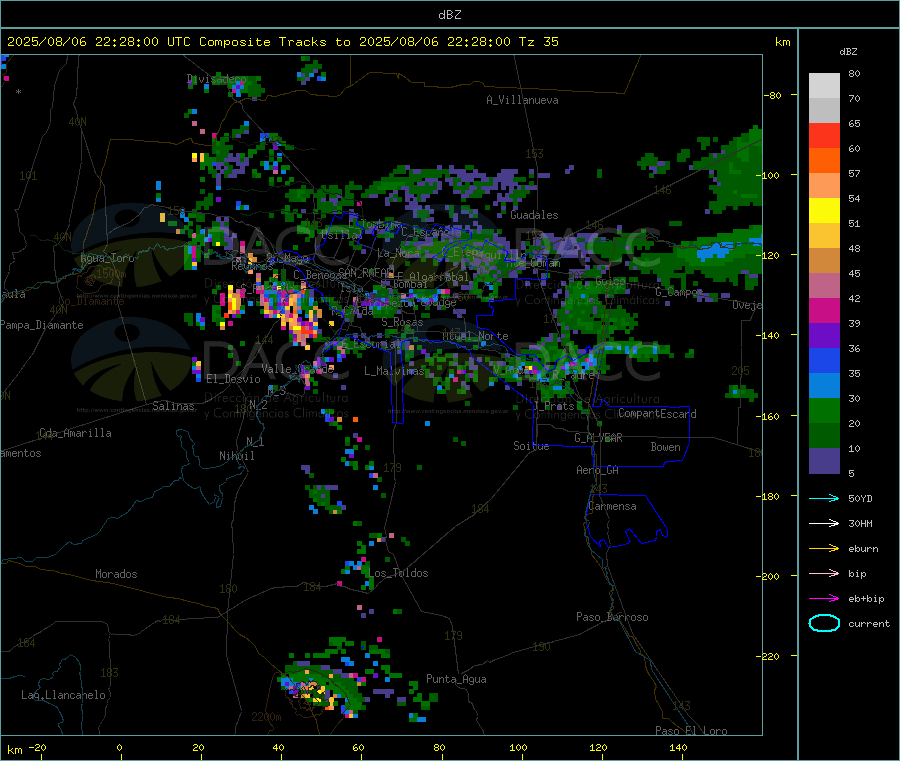This screenshot has width=900, height=761.
Task: Select the purple 36-39 dBZ swatch
Action: [x=824, y=336]
